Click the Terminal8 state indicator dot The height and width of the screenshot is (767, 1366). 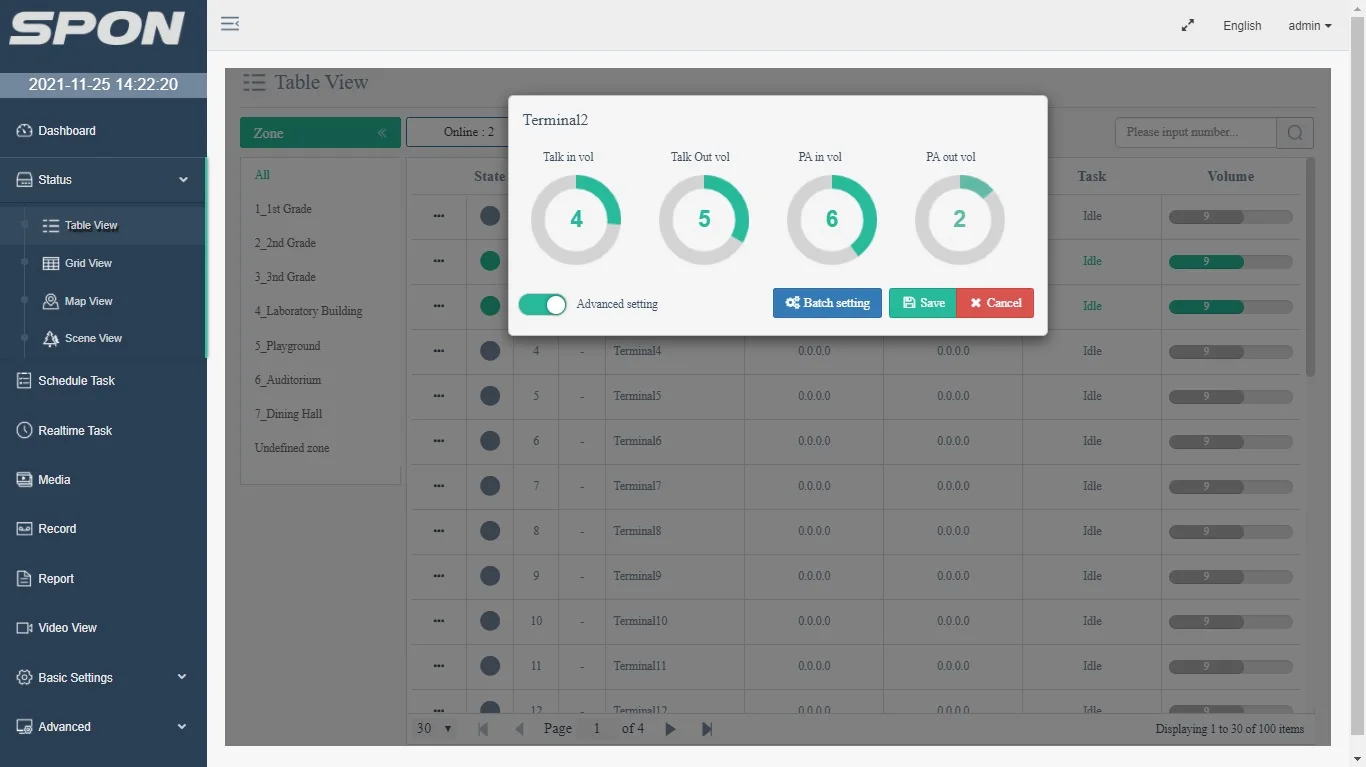[x=490, y=531]
